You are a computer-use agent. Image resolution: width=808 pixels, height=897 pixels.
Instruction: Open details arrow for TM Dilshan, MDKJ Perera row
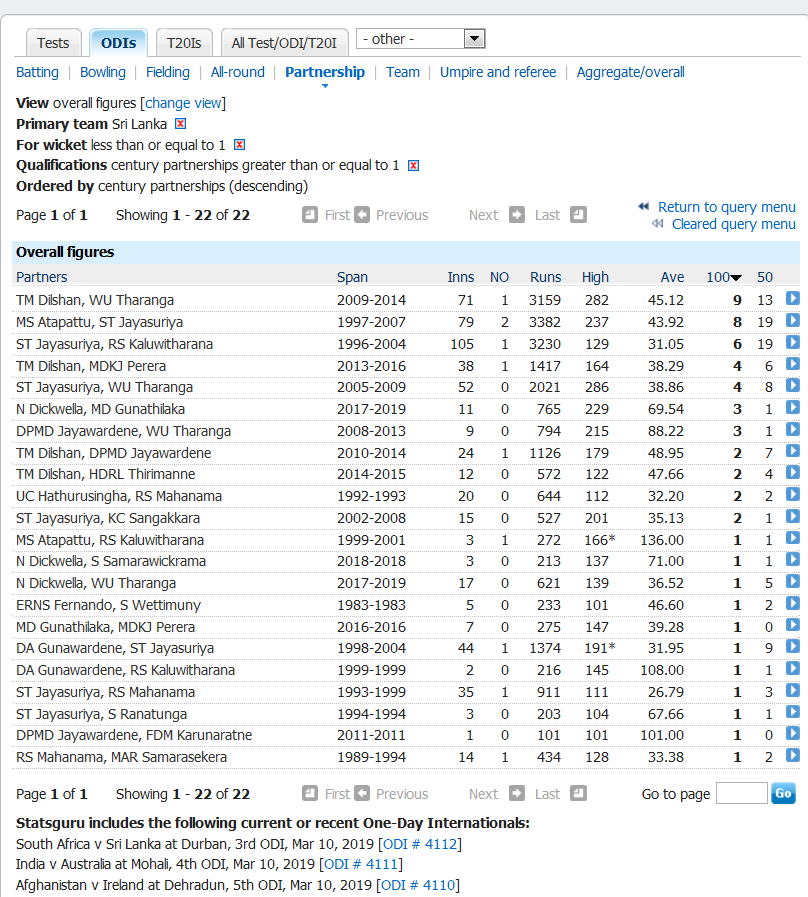[793, 364]
